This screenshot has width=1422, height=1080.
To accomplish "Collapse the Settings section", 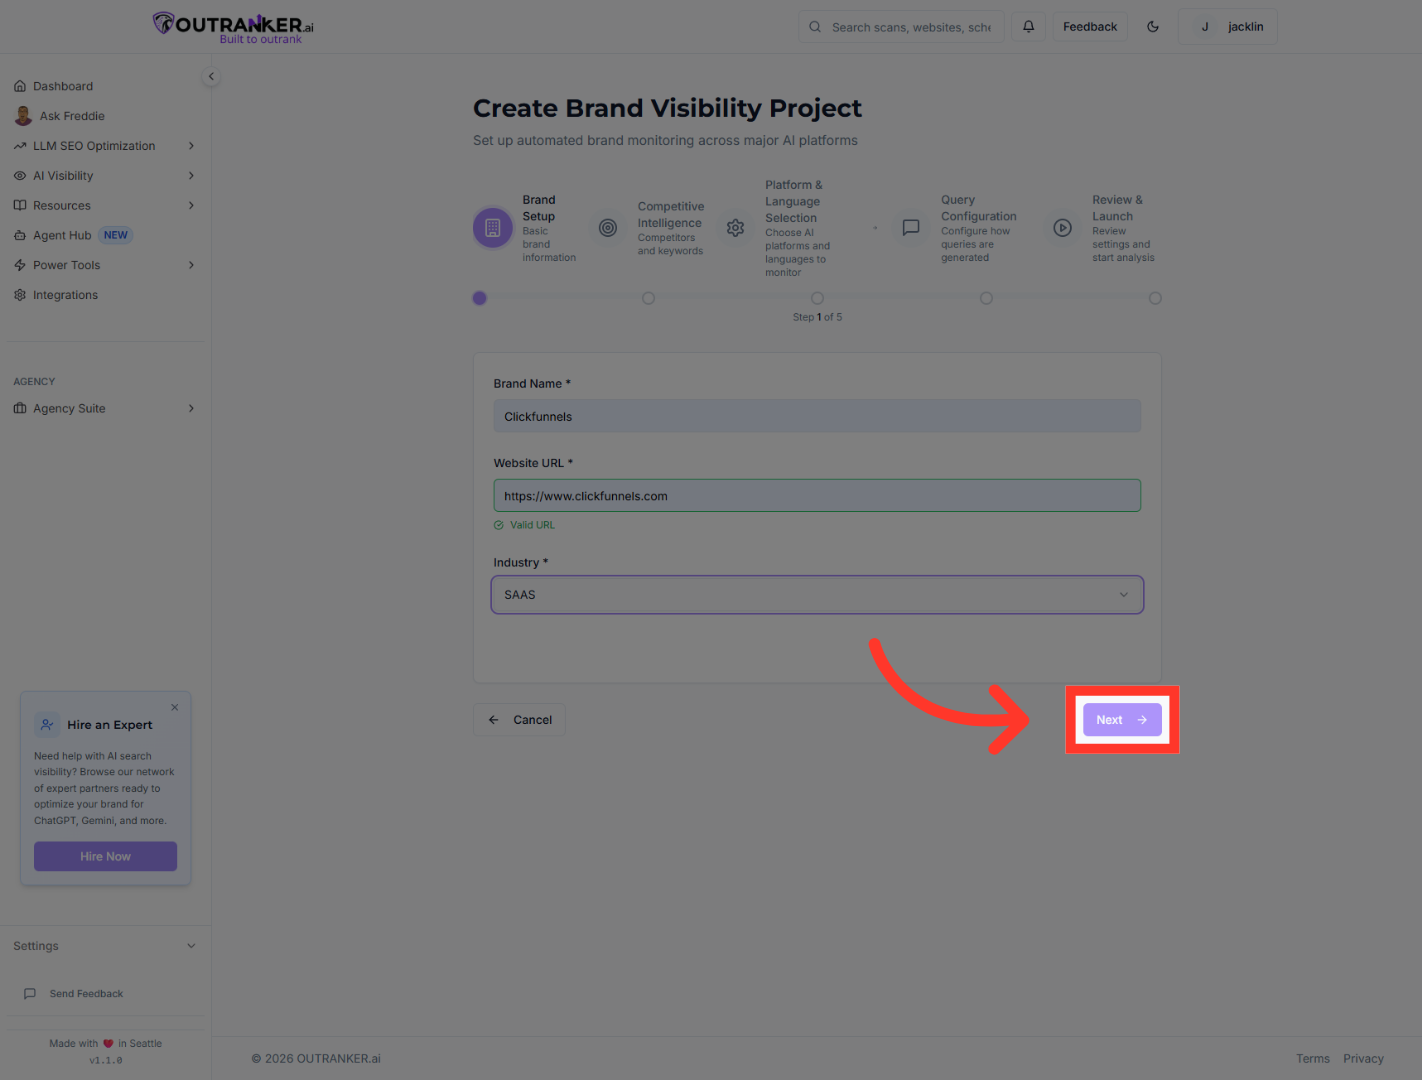I will [x=191, y=946].
